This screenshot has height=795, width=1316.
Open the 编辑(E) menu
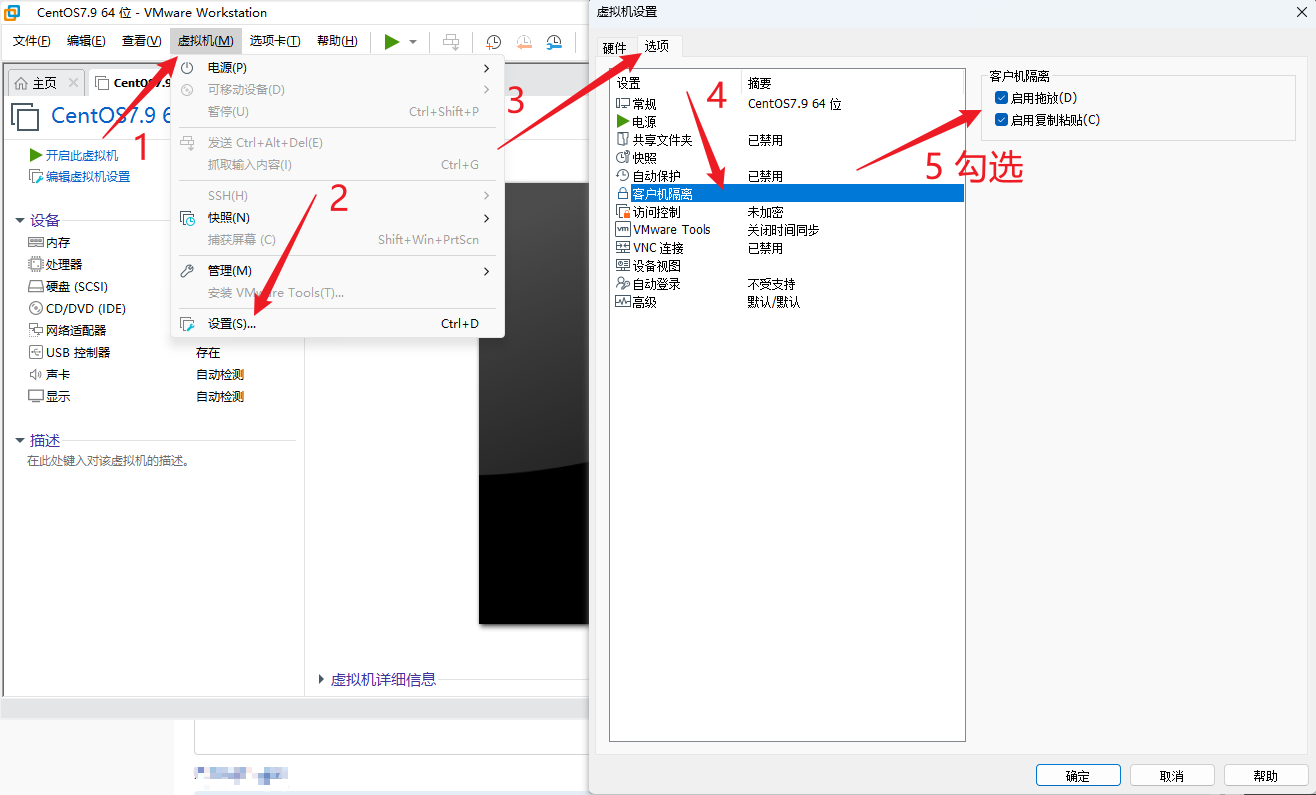coord(86,41)
